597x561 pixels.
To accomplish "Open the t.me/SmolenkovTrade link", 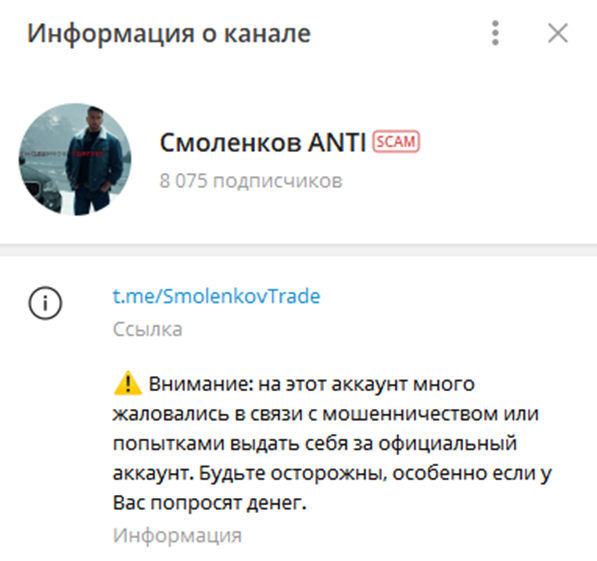I will (216, 296).
